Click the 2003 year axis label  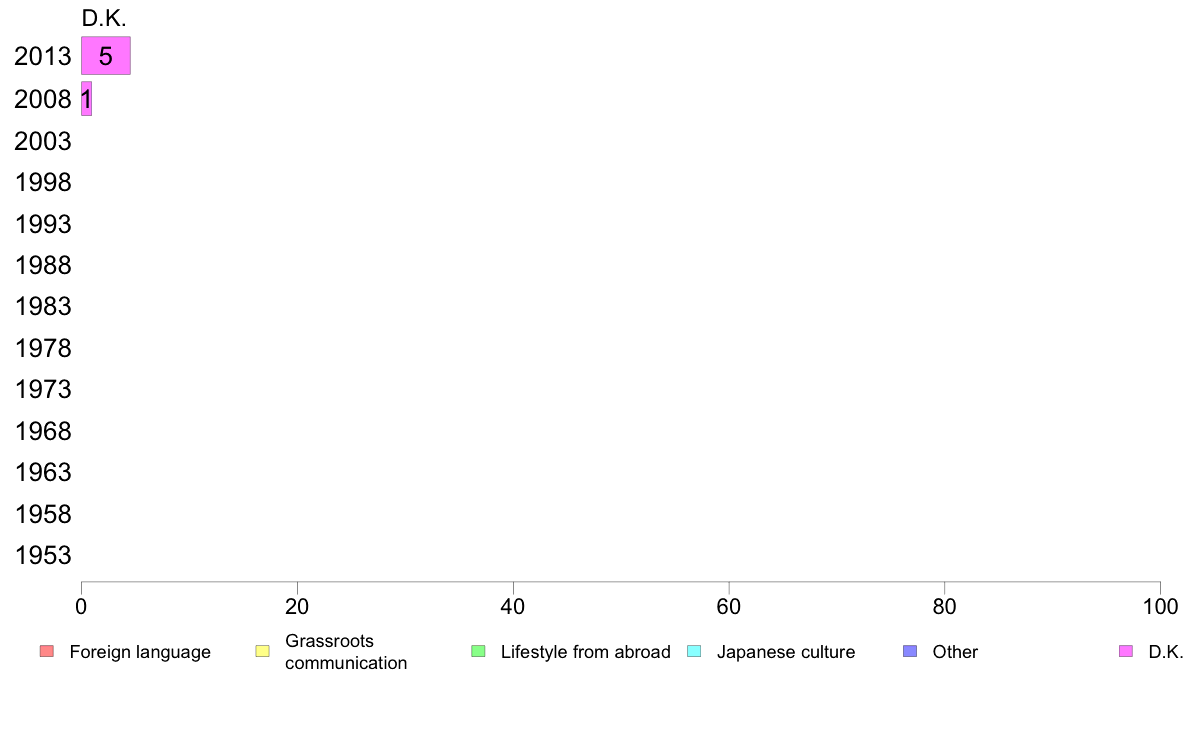(x=42, y=141)
